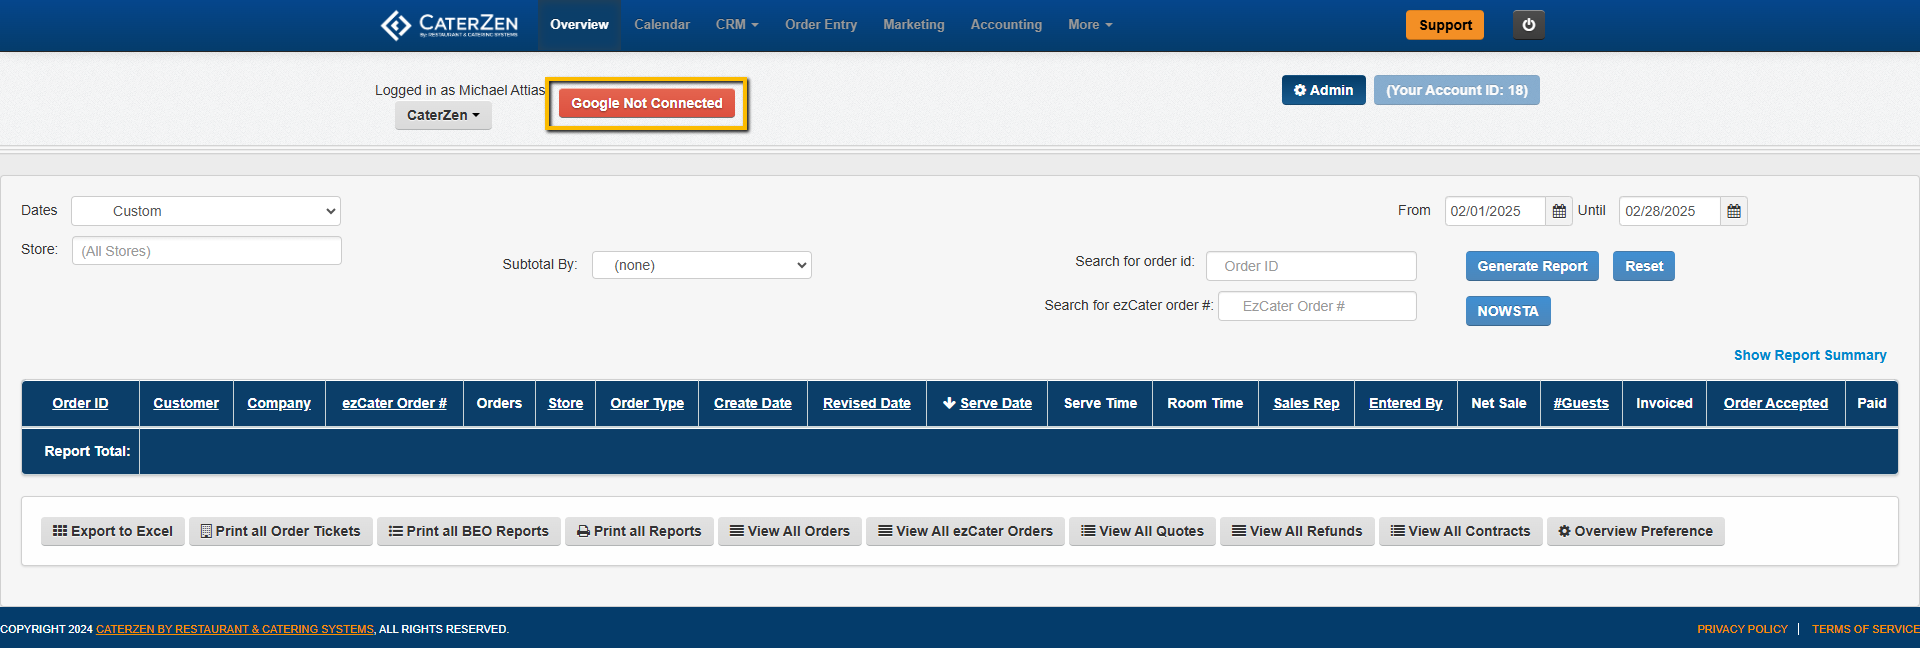
Task: Click View All Quotes
Action: 1142,531
